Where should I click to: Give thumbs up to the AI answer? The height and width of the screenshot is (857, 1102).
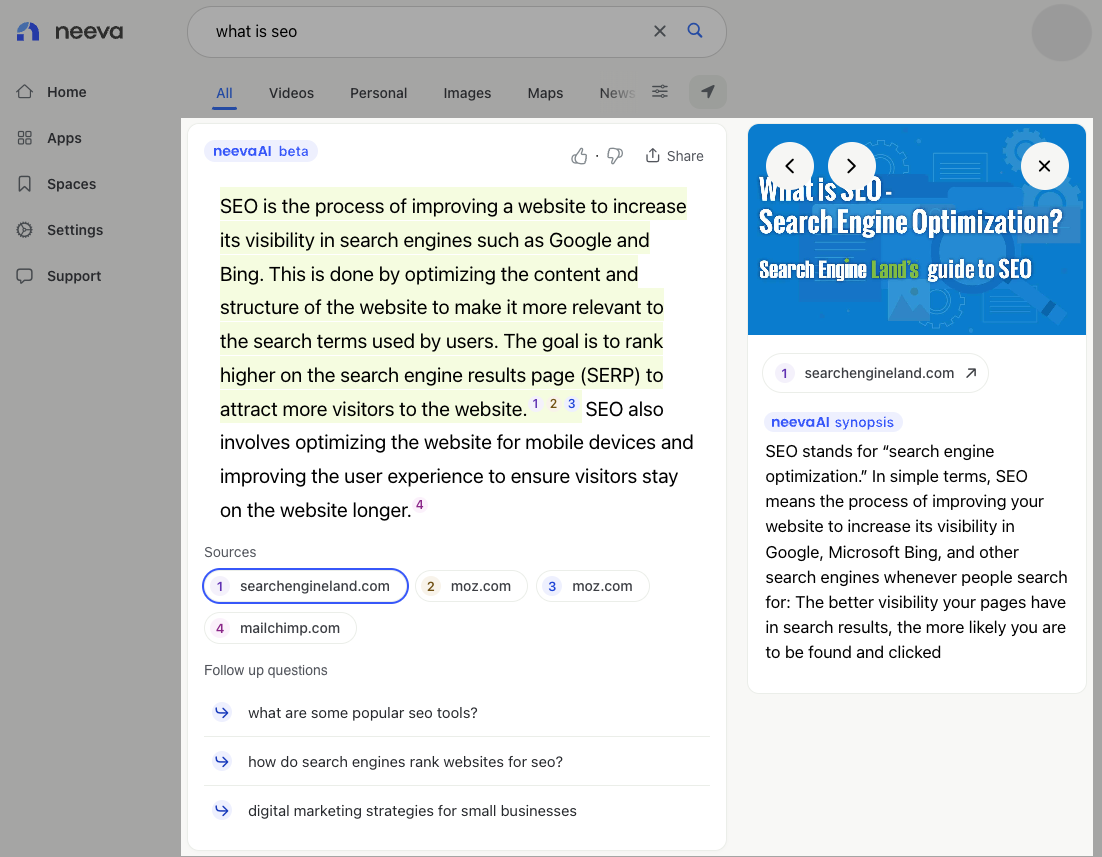click(x=579, y=156)
